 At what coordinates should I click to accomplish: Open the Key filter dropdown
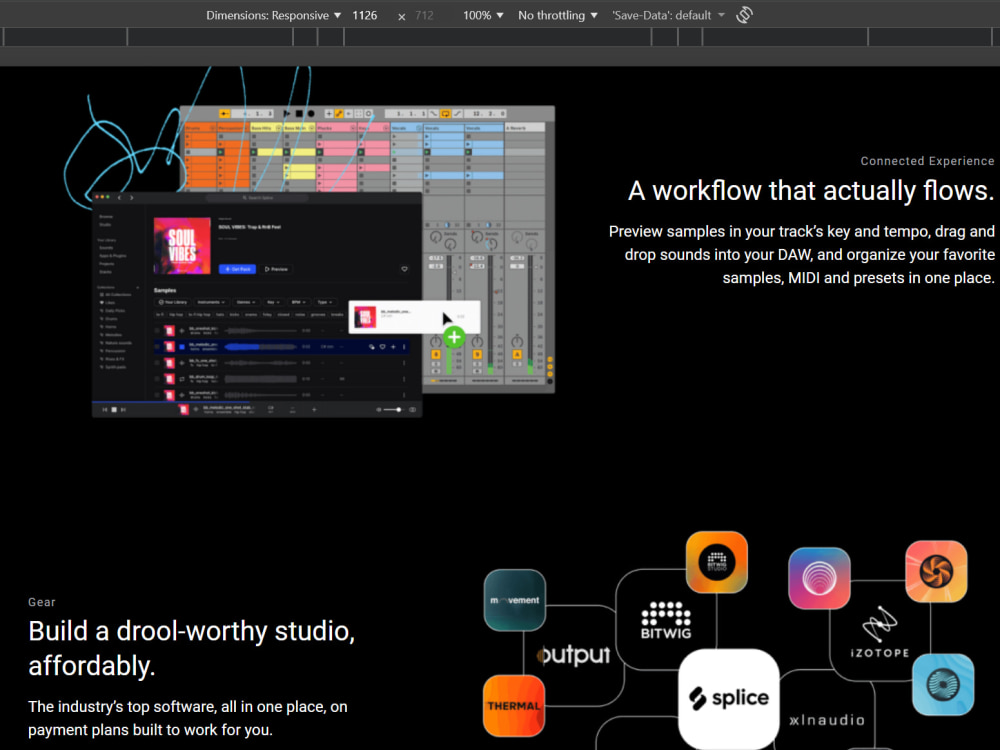pos(273,302)
